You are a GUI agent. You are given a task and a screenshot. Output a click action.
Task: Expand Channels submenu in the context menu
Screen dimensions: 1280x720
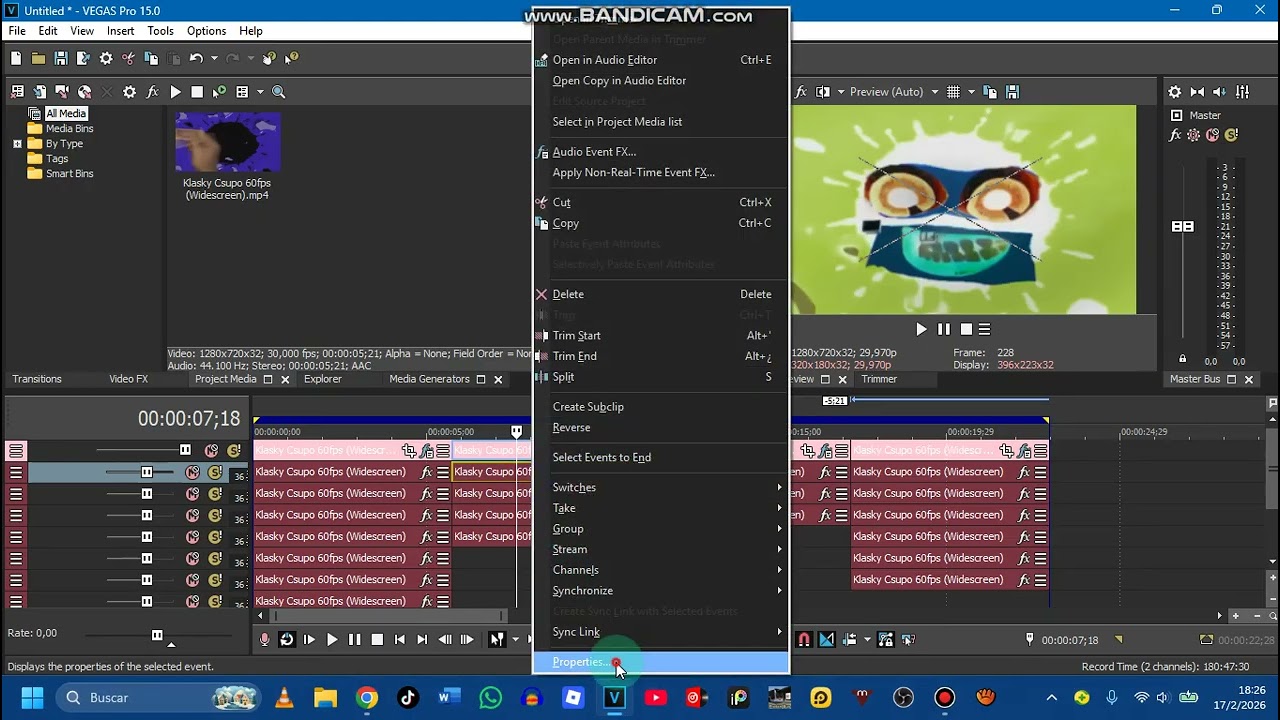click(661, 570)
